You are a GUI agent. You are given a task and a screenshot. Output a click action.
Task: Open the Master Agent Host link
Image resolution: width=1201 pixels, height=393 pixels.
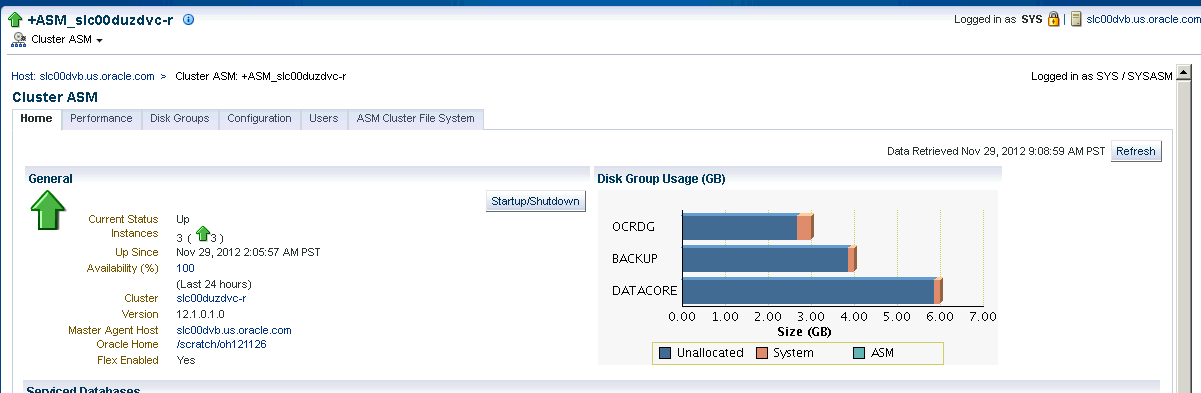(x=233, y=330)
